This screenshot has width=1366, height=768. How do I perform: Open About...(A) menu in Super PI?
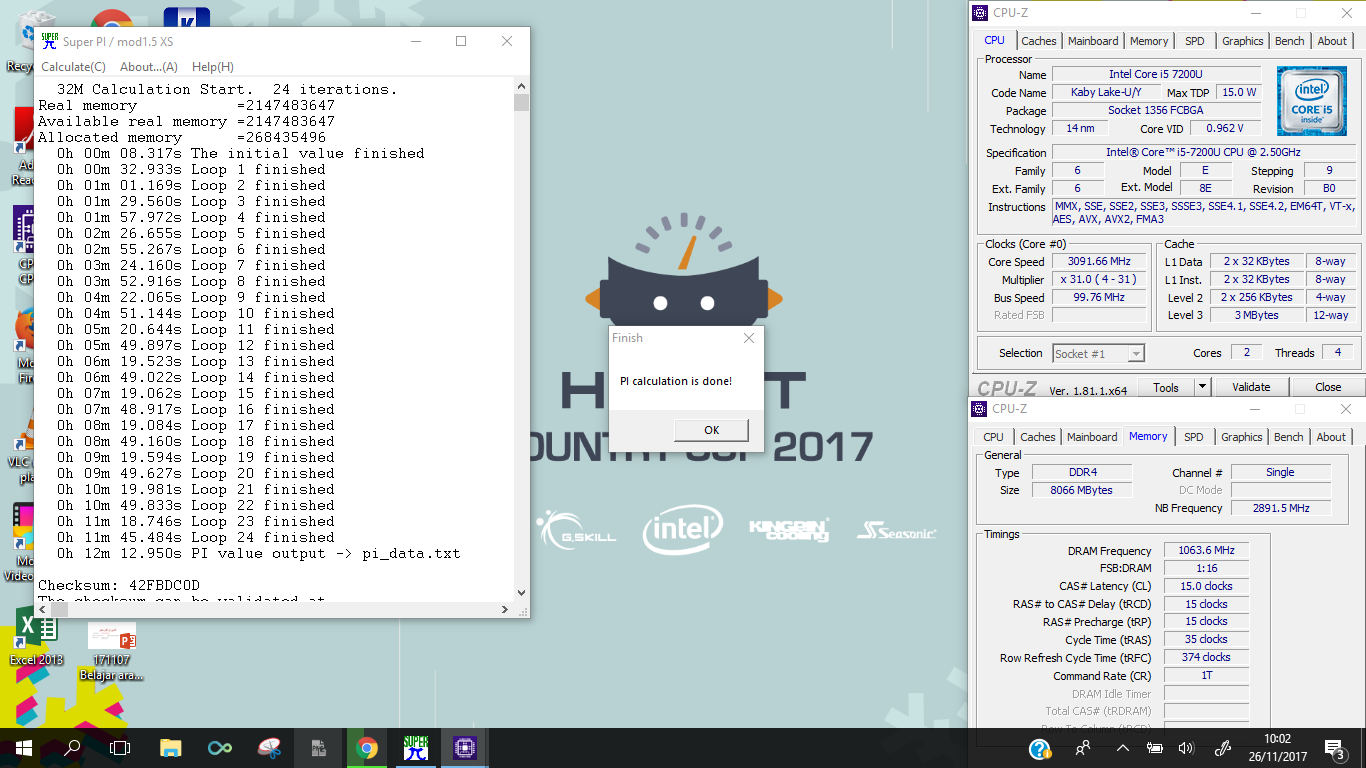click(148, 67)
